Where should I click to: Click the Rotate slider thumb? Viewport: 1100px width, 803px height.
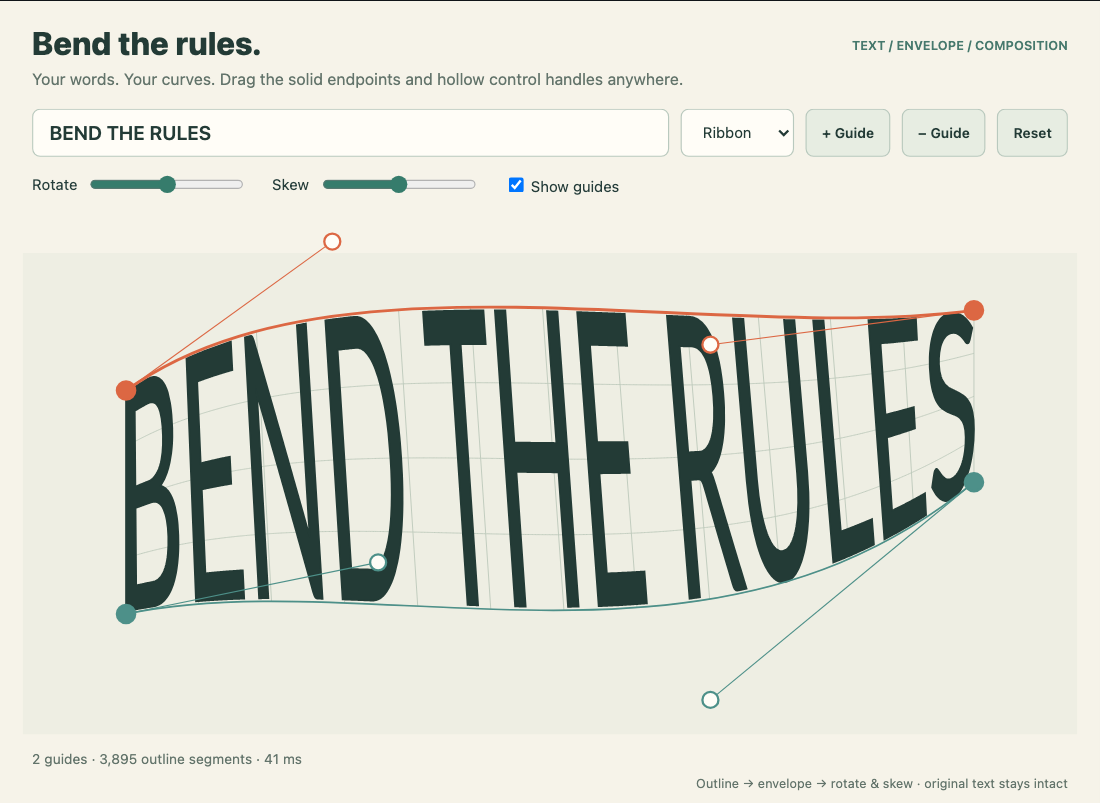click(x=167, y=184)
